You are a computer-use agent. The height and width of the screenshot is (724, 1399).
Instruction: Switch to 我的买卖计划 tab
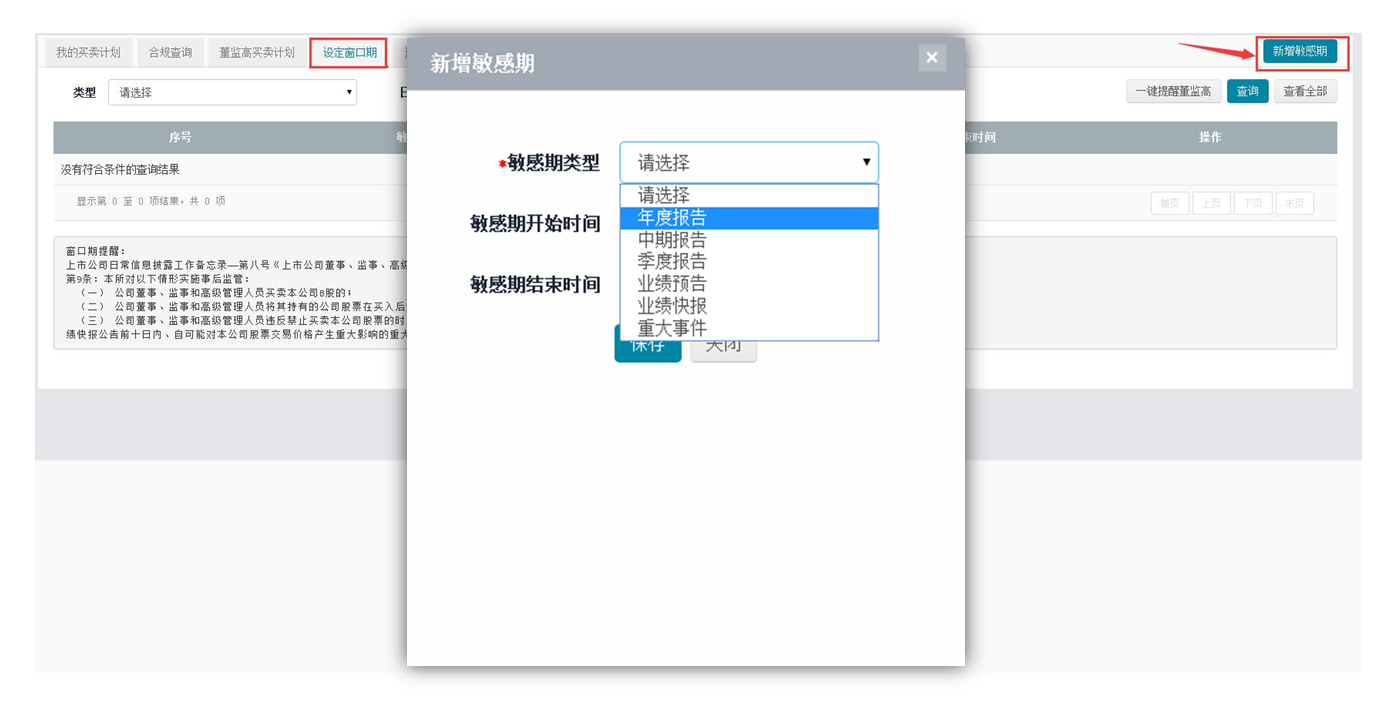pyautogui.click(x=88, y=53)
